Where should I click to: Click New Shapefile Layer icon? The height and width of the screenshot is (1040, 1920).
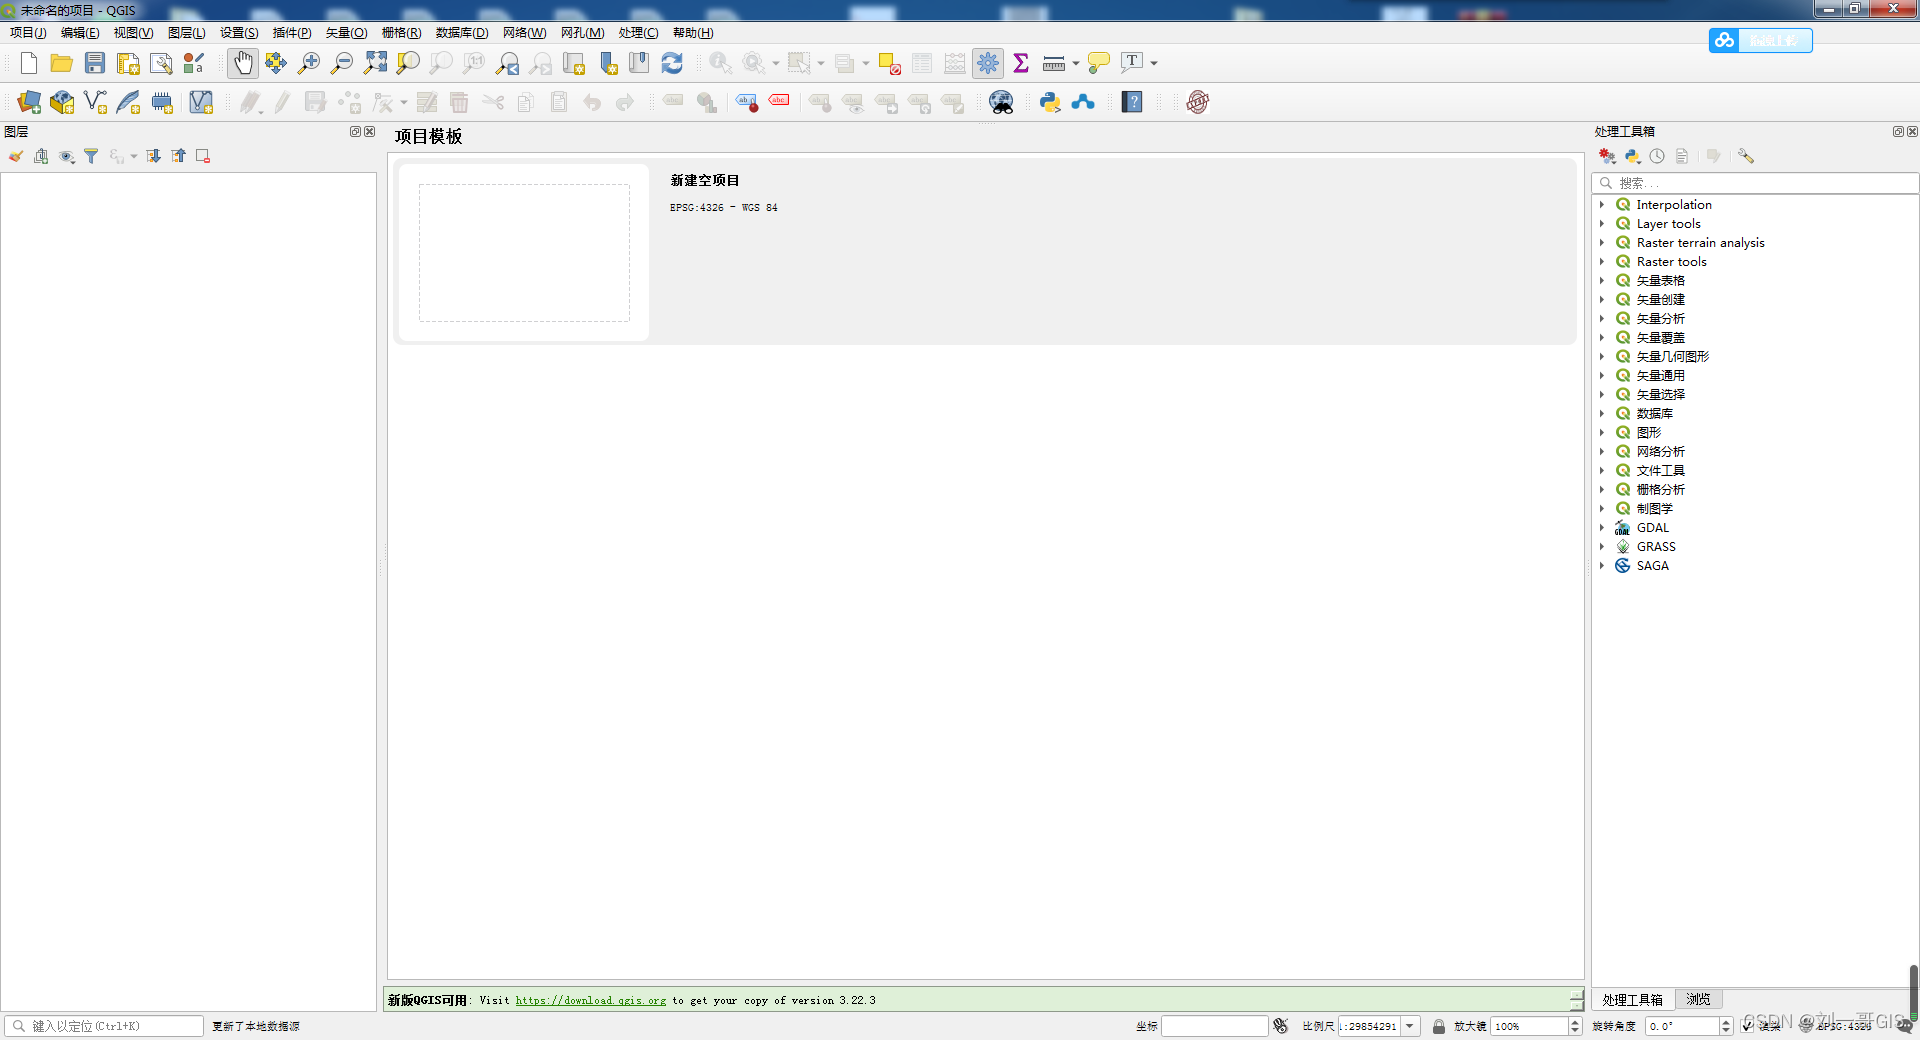click(95, 102)
